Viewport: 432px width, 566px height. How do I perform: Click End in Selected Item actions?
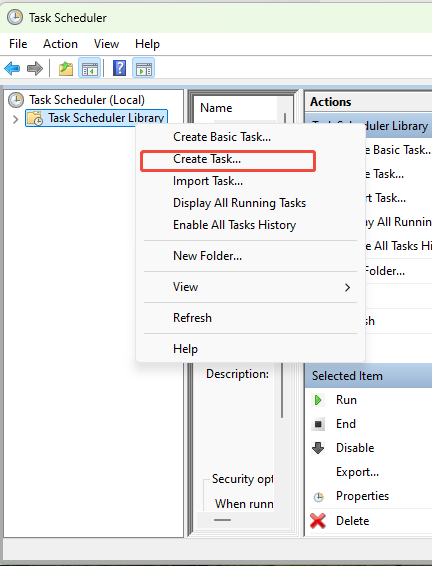coord(346,424)
